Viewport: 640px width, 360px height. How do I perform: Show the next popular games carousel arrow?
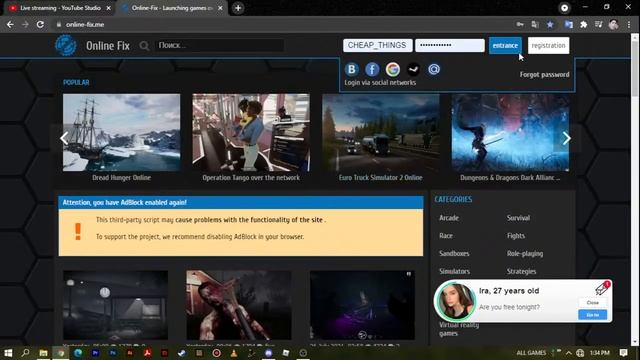coord(567,138)
